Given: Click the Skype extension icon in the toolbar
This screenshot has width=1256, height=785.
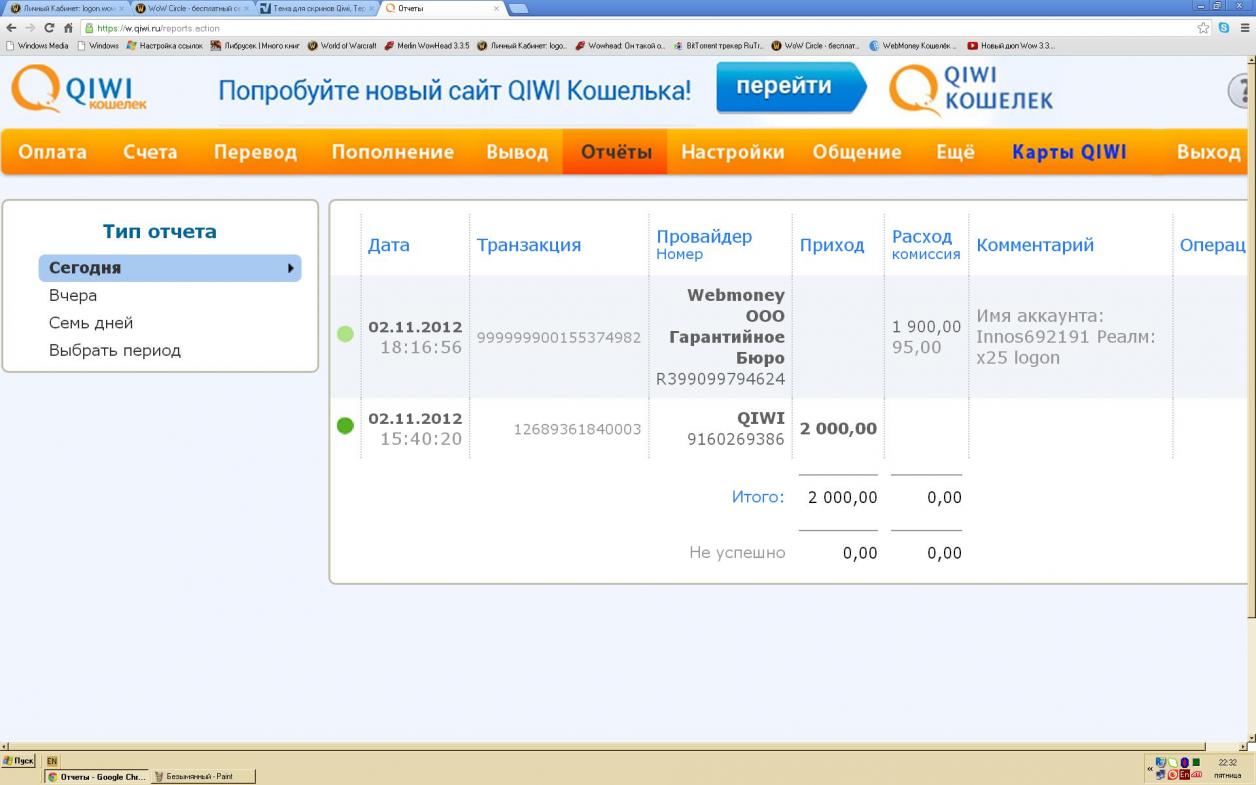Looking at the screenshot, I should 1224,28.
